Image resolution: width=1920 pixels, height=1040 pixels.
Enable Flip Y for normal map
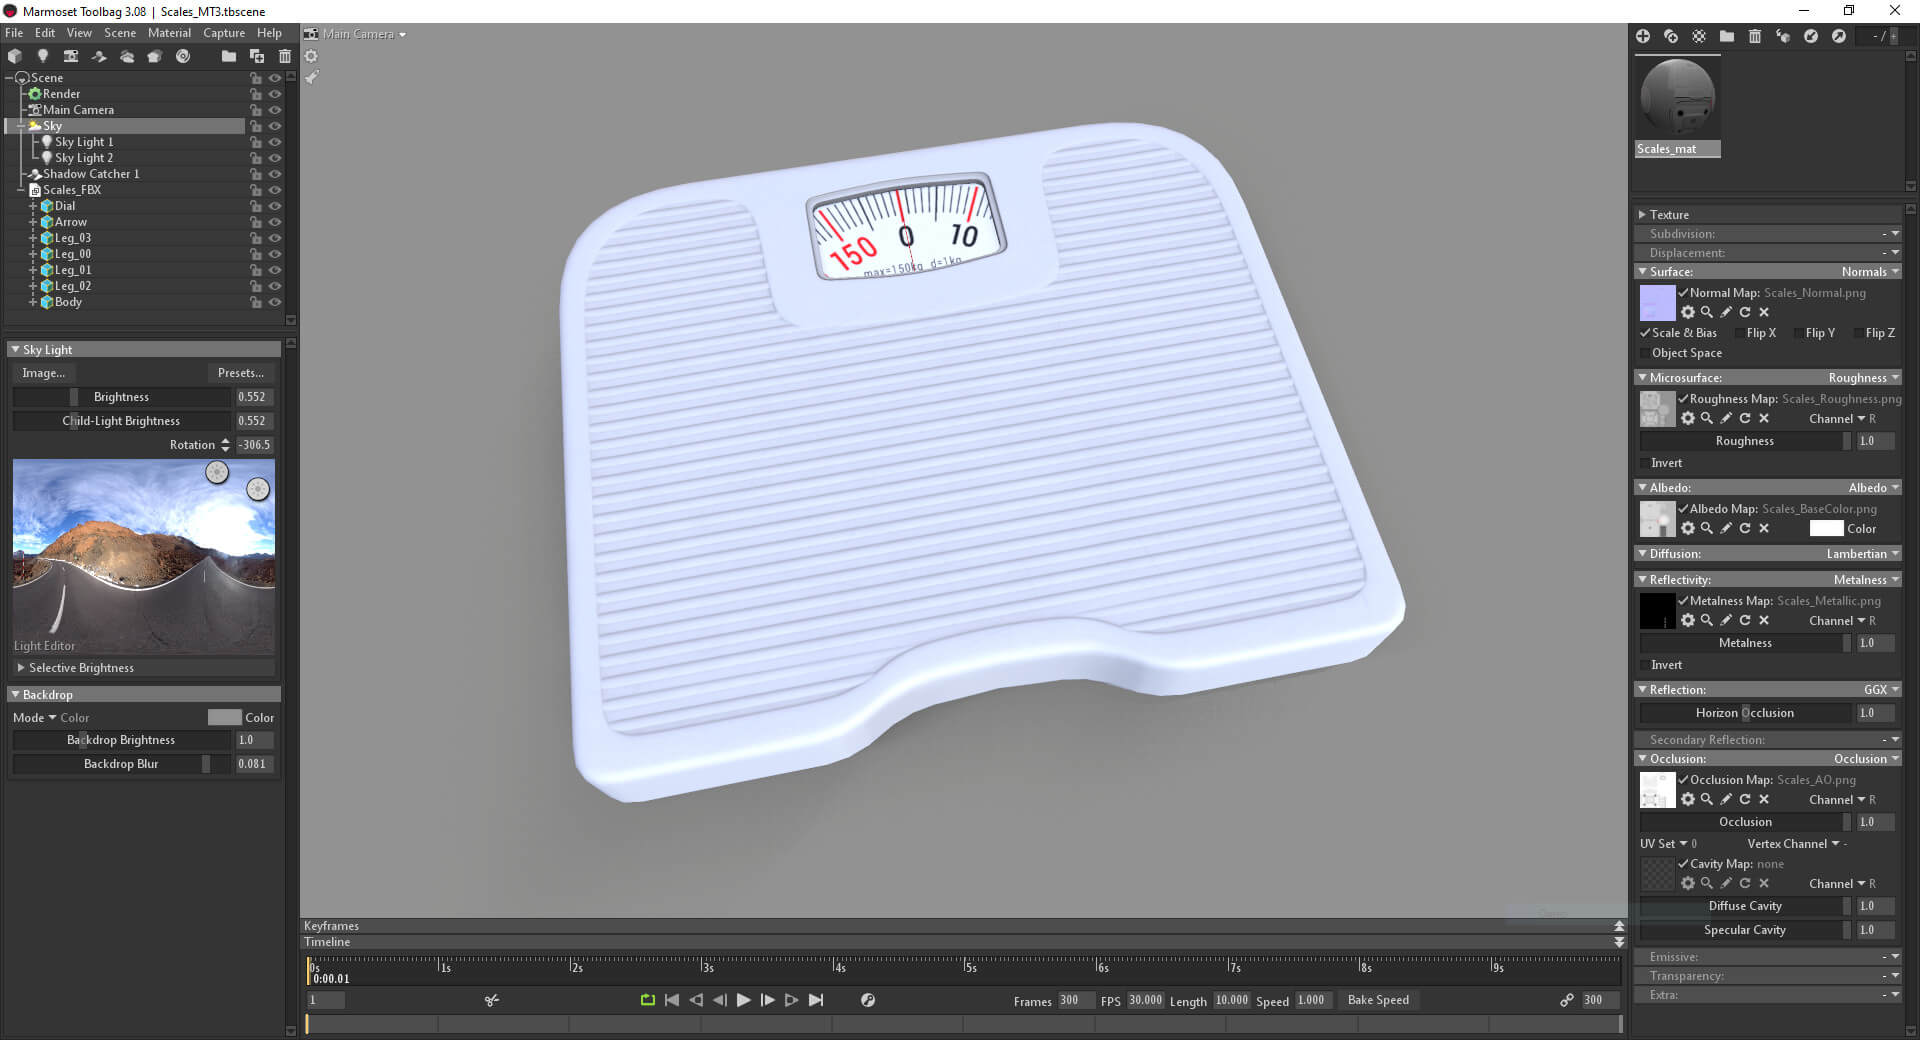tap(1798, 333)
